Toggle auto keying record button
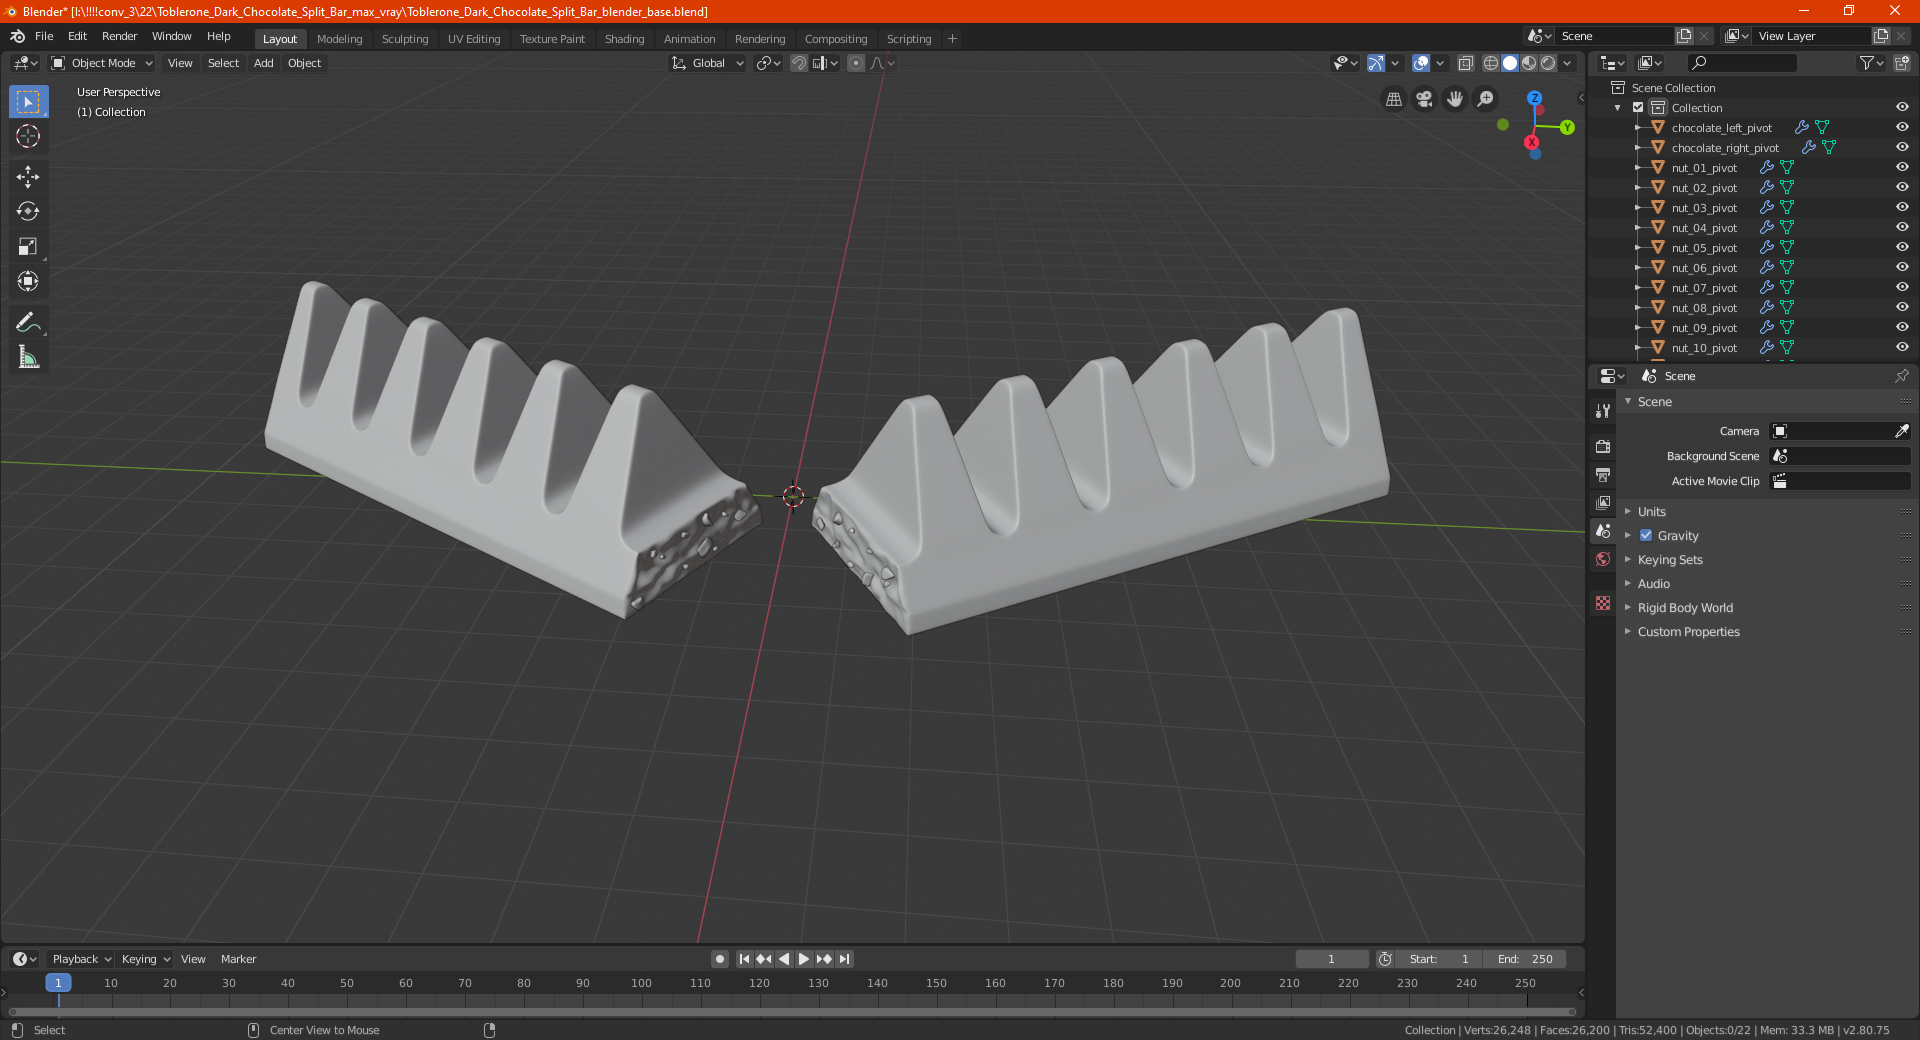 (719, 959)
